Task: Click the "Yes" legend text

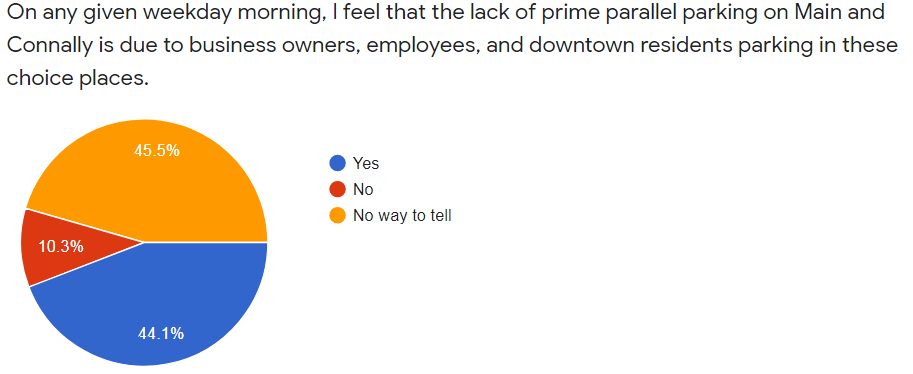Action: [366, 164]
